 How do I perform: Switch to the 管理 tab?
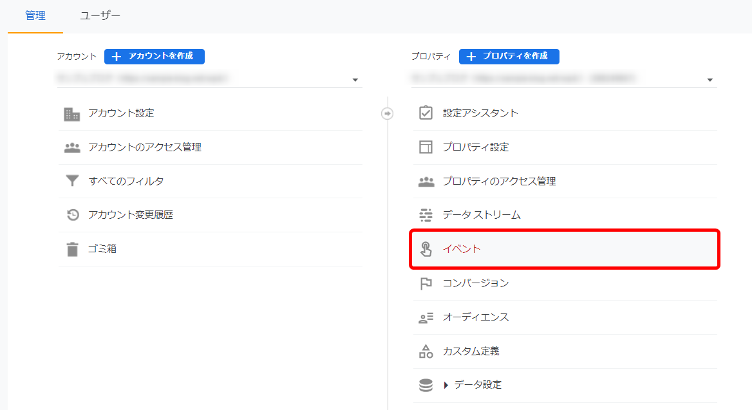35,16
